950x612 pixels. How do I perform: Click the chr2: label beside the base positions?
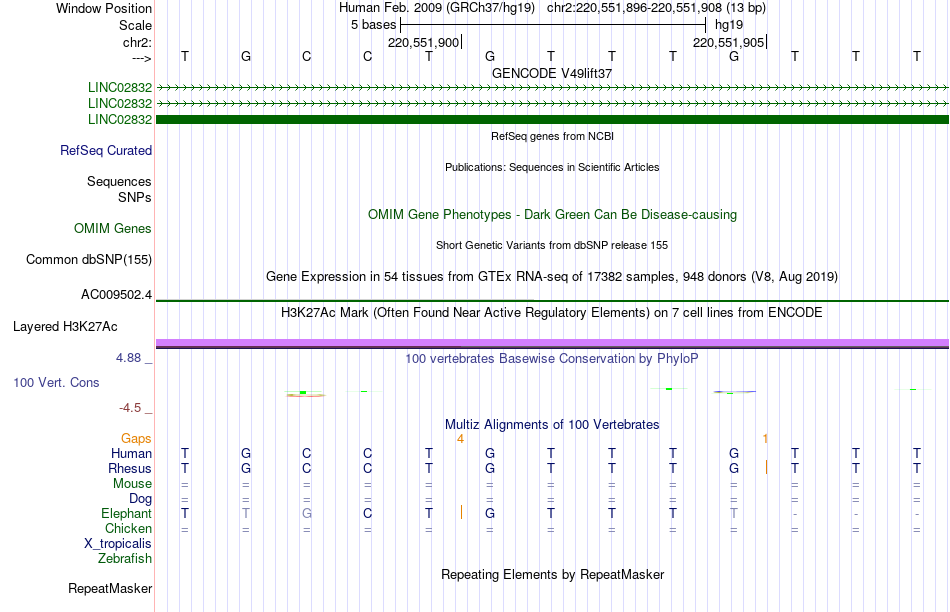(x=137, y=42)
